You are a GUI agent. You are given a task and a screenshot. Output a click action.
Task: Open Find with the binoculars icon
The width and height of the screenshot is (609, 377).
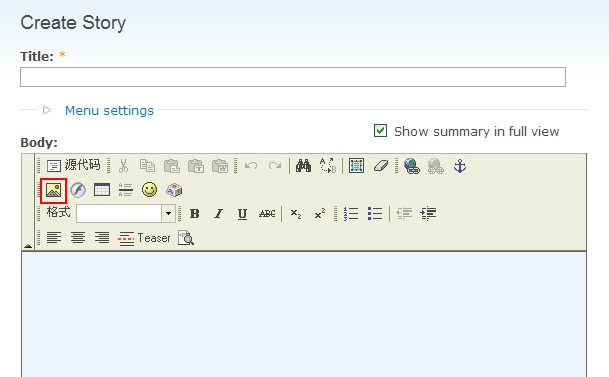click(x=303, y=166)
